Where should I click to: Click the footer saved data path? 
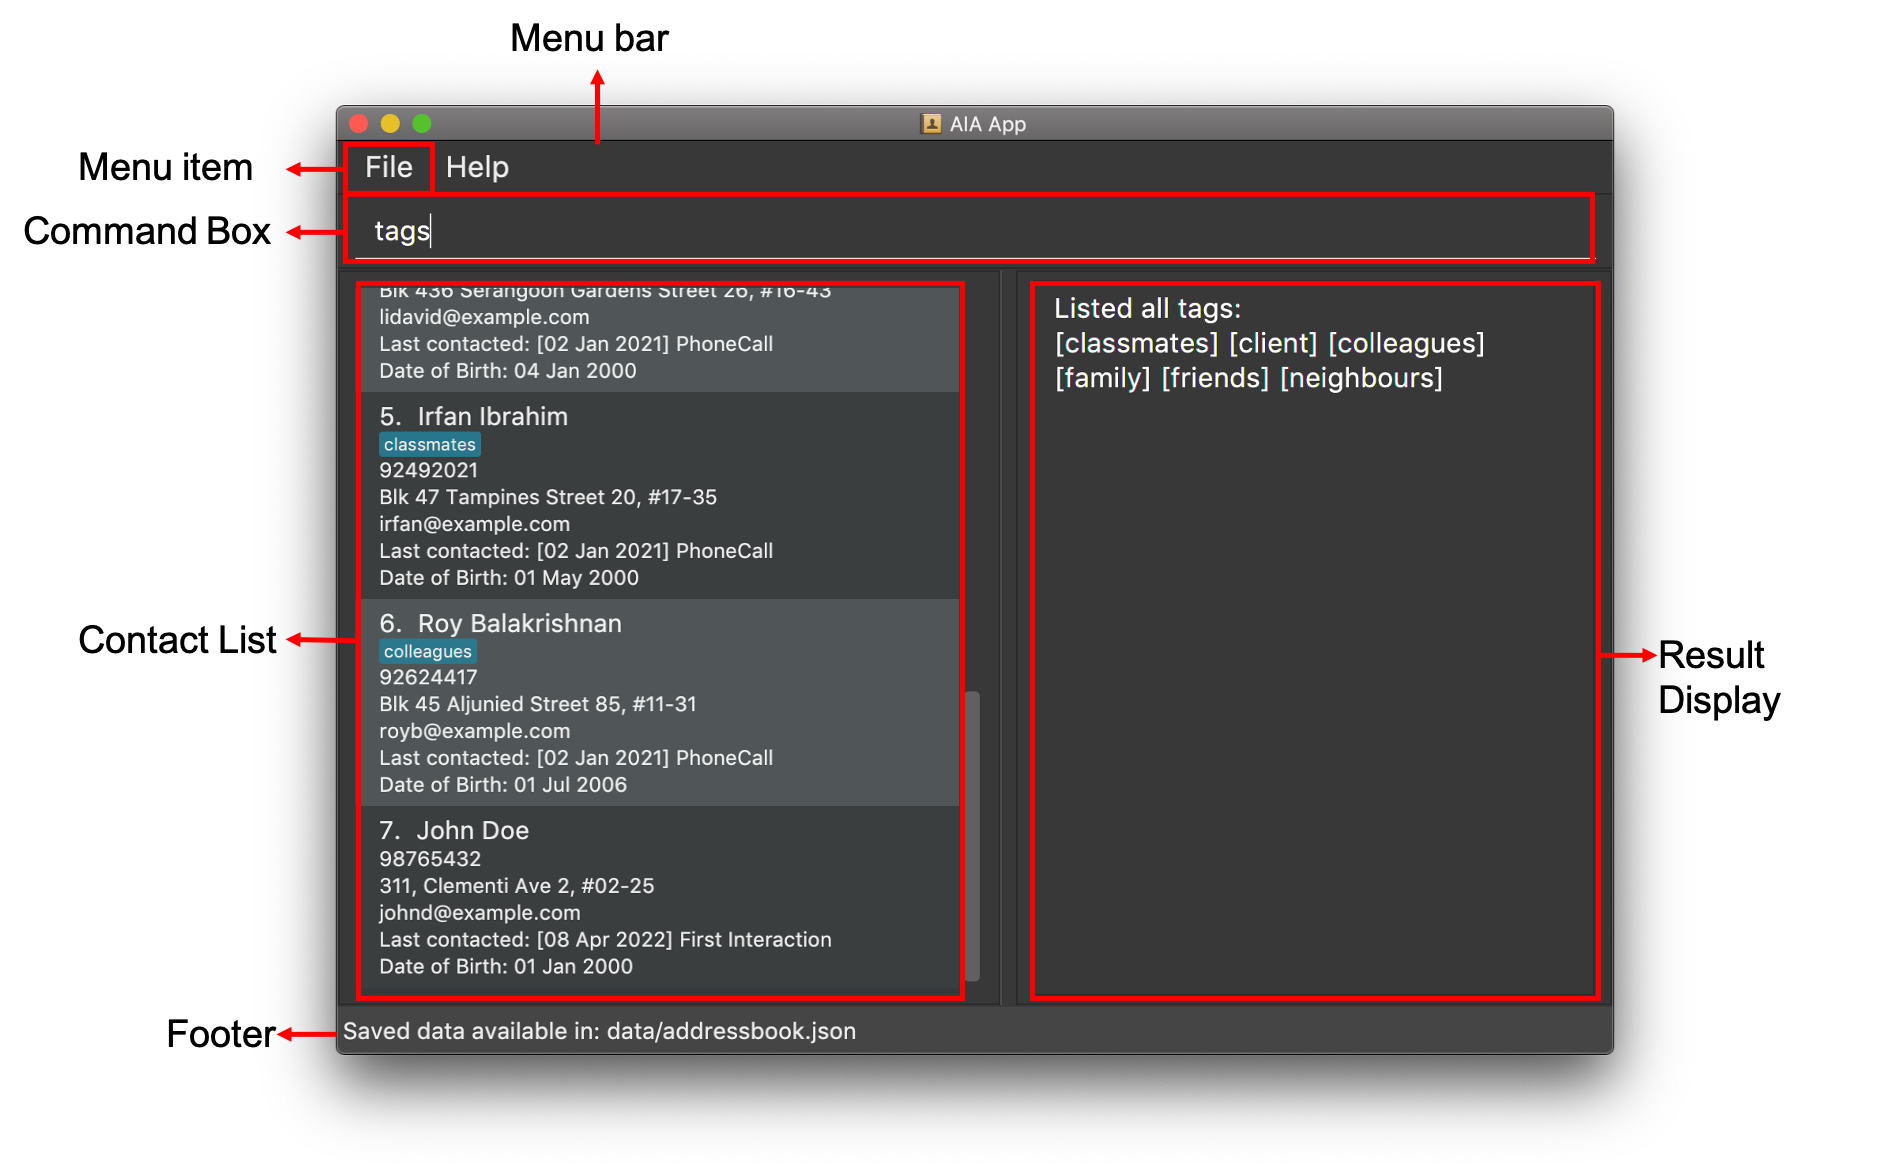pos(599,1031)
